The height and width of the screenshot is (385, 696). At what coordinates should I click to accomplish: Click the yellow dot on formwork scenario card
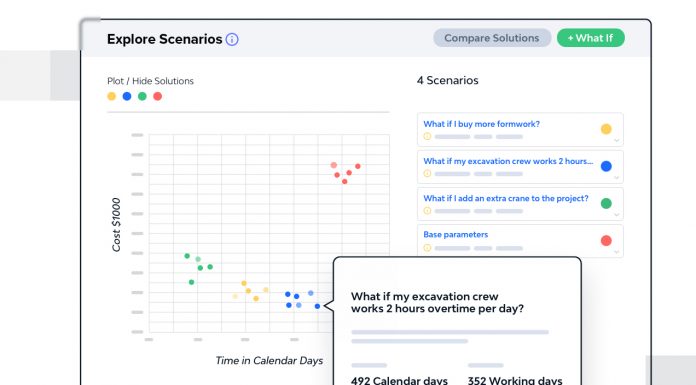(x=606, y=129)
